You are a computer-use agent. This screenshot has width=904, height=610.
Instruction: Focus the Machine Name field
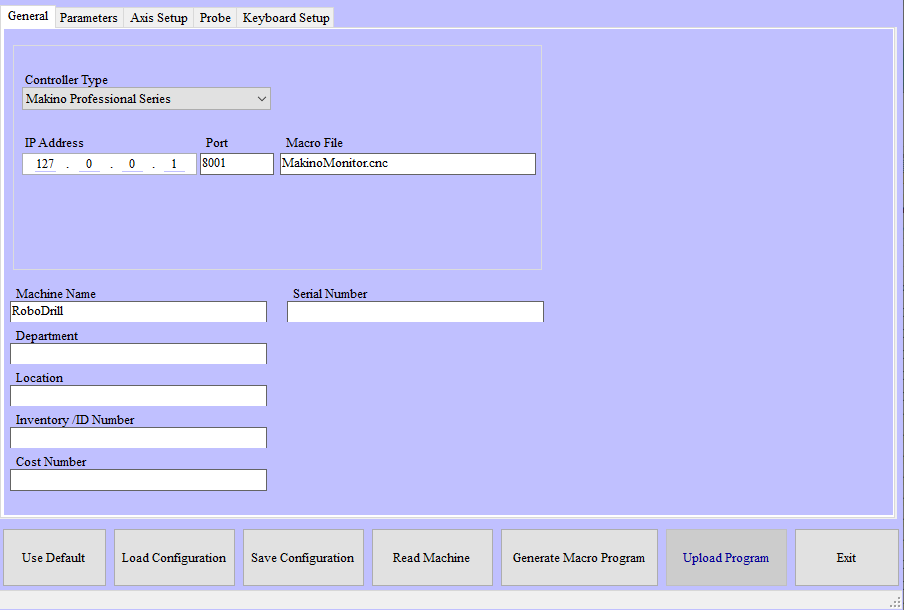tap(138, 312)
